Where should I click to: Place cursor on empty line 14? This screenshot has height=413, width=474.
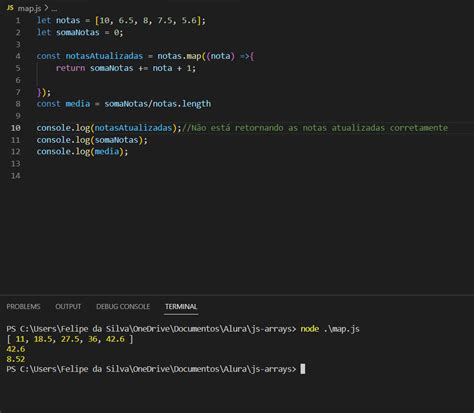[233, 176]
